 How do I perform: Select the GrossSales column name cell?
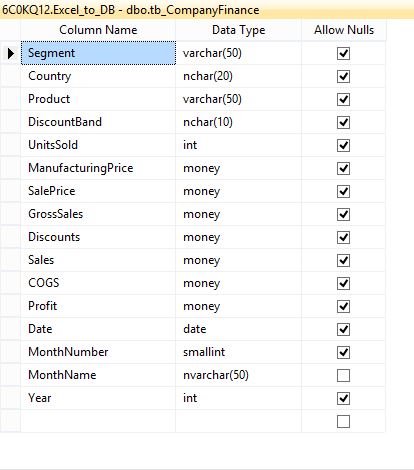click(98, 214)
